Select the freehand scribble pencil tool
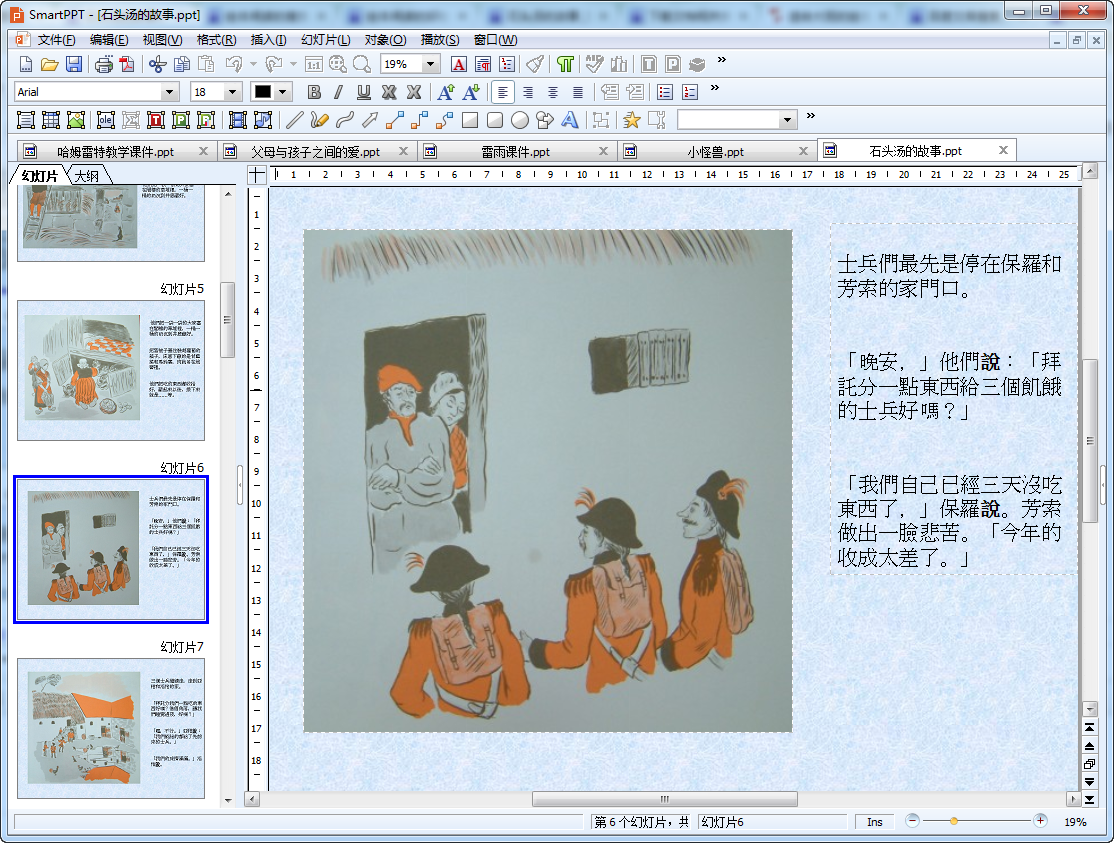 (x=320, y=120)
